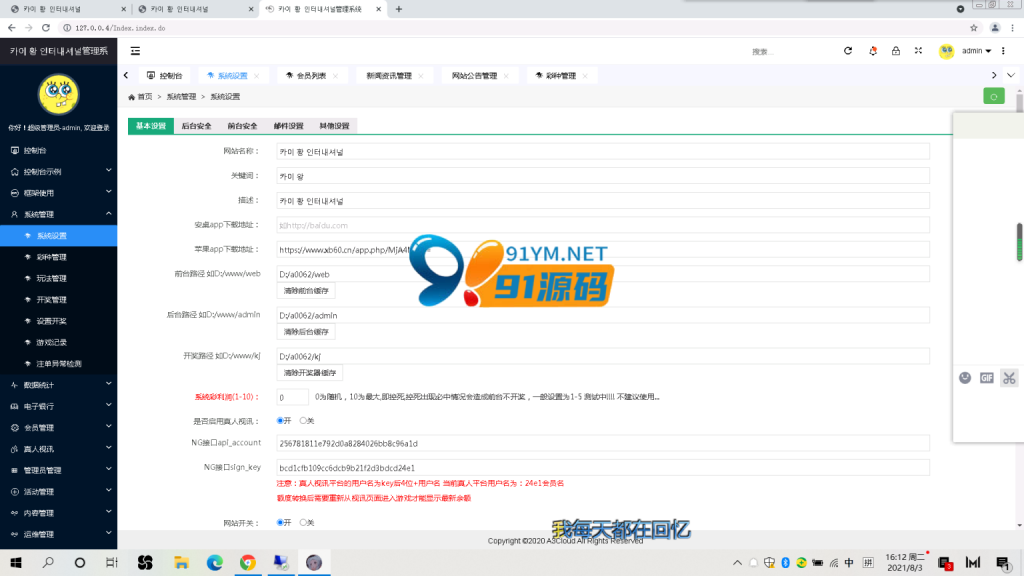Click the Chrome icon on the taskbar
This screenshot has height=576, width=1024.
[248, 562]
